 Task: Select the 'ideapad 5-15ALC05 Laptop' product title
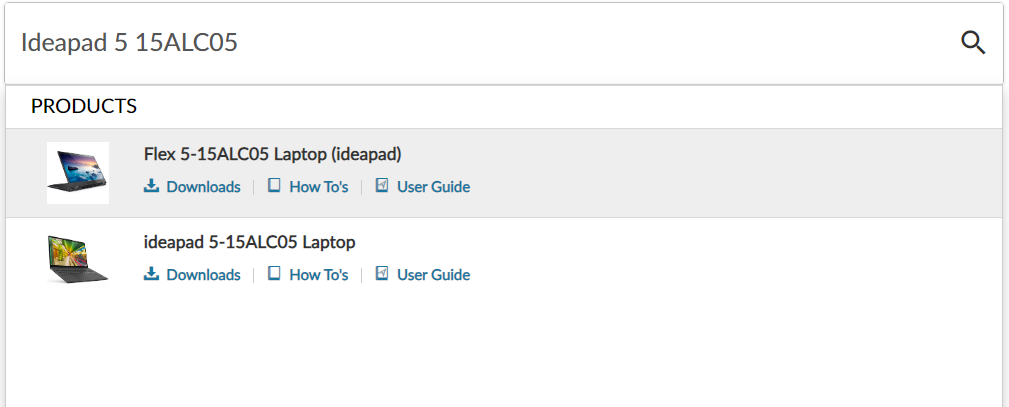(250, 242)
